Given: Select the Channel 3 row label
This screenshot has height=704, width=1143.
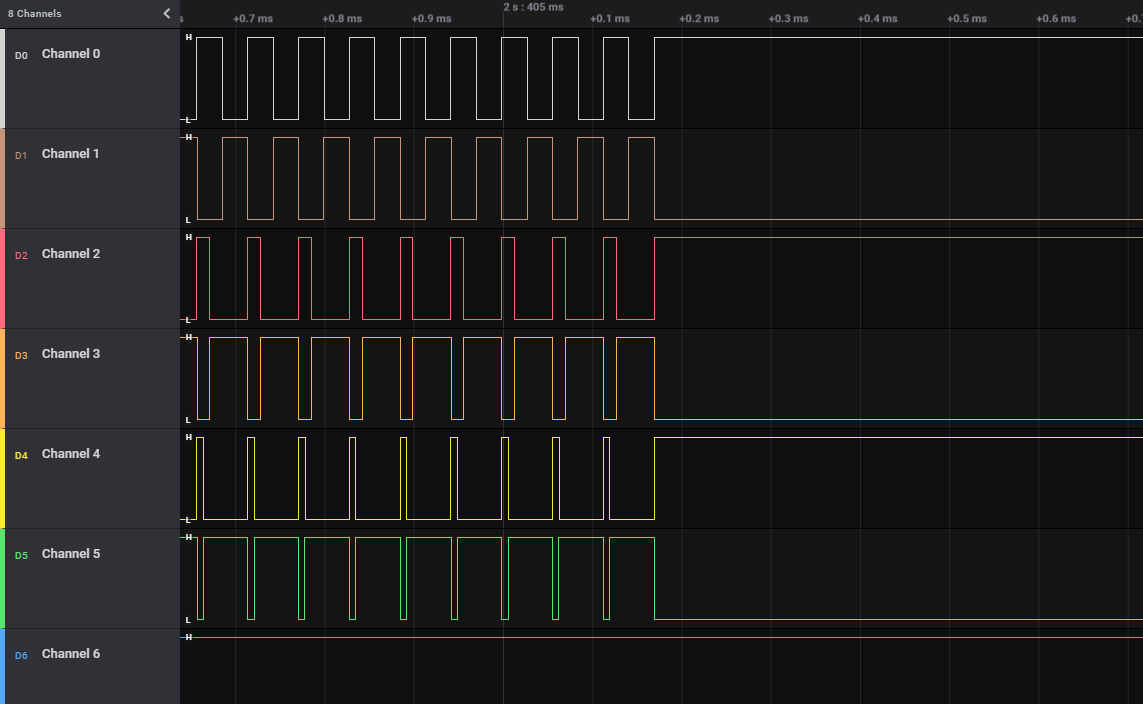Looking at the screenshot, I should point(71,353).
